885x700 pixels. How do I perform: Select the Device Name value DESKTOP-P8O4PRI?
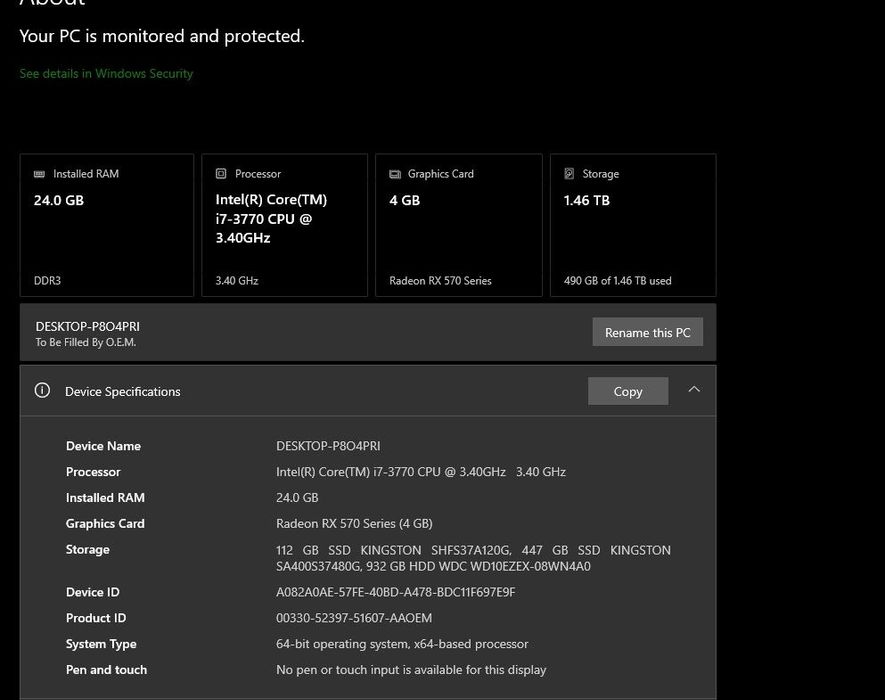coord(328,446)
